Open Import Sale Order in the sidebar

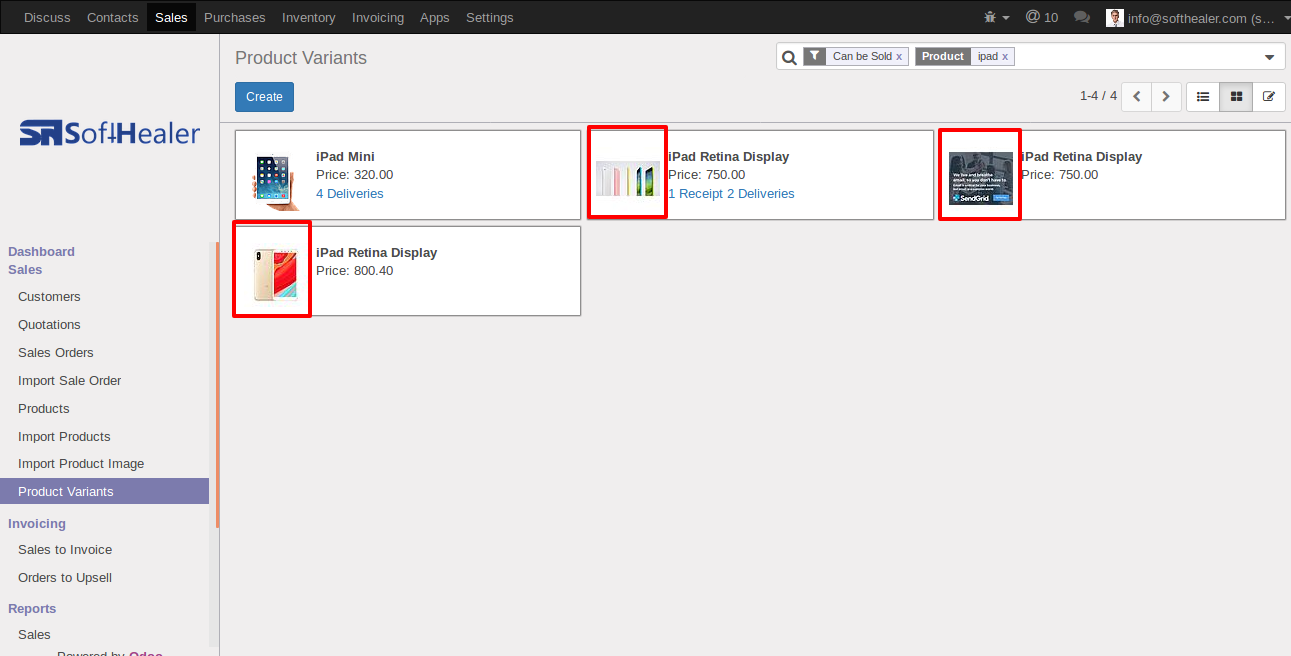[70, 381]
